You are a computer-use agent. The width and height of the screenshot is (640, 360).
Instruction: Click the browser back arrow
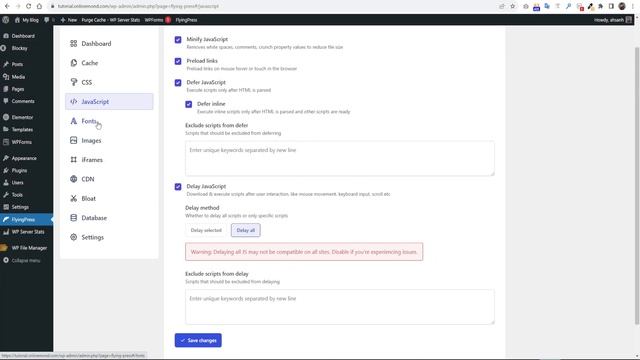pos(7,6)
